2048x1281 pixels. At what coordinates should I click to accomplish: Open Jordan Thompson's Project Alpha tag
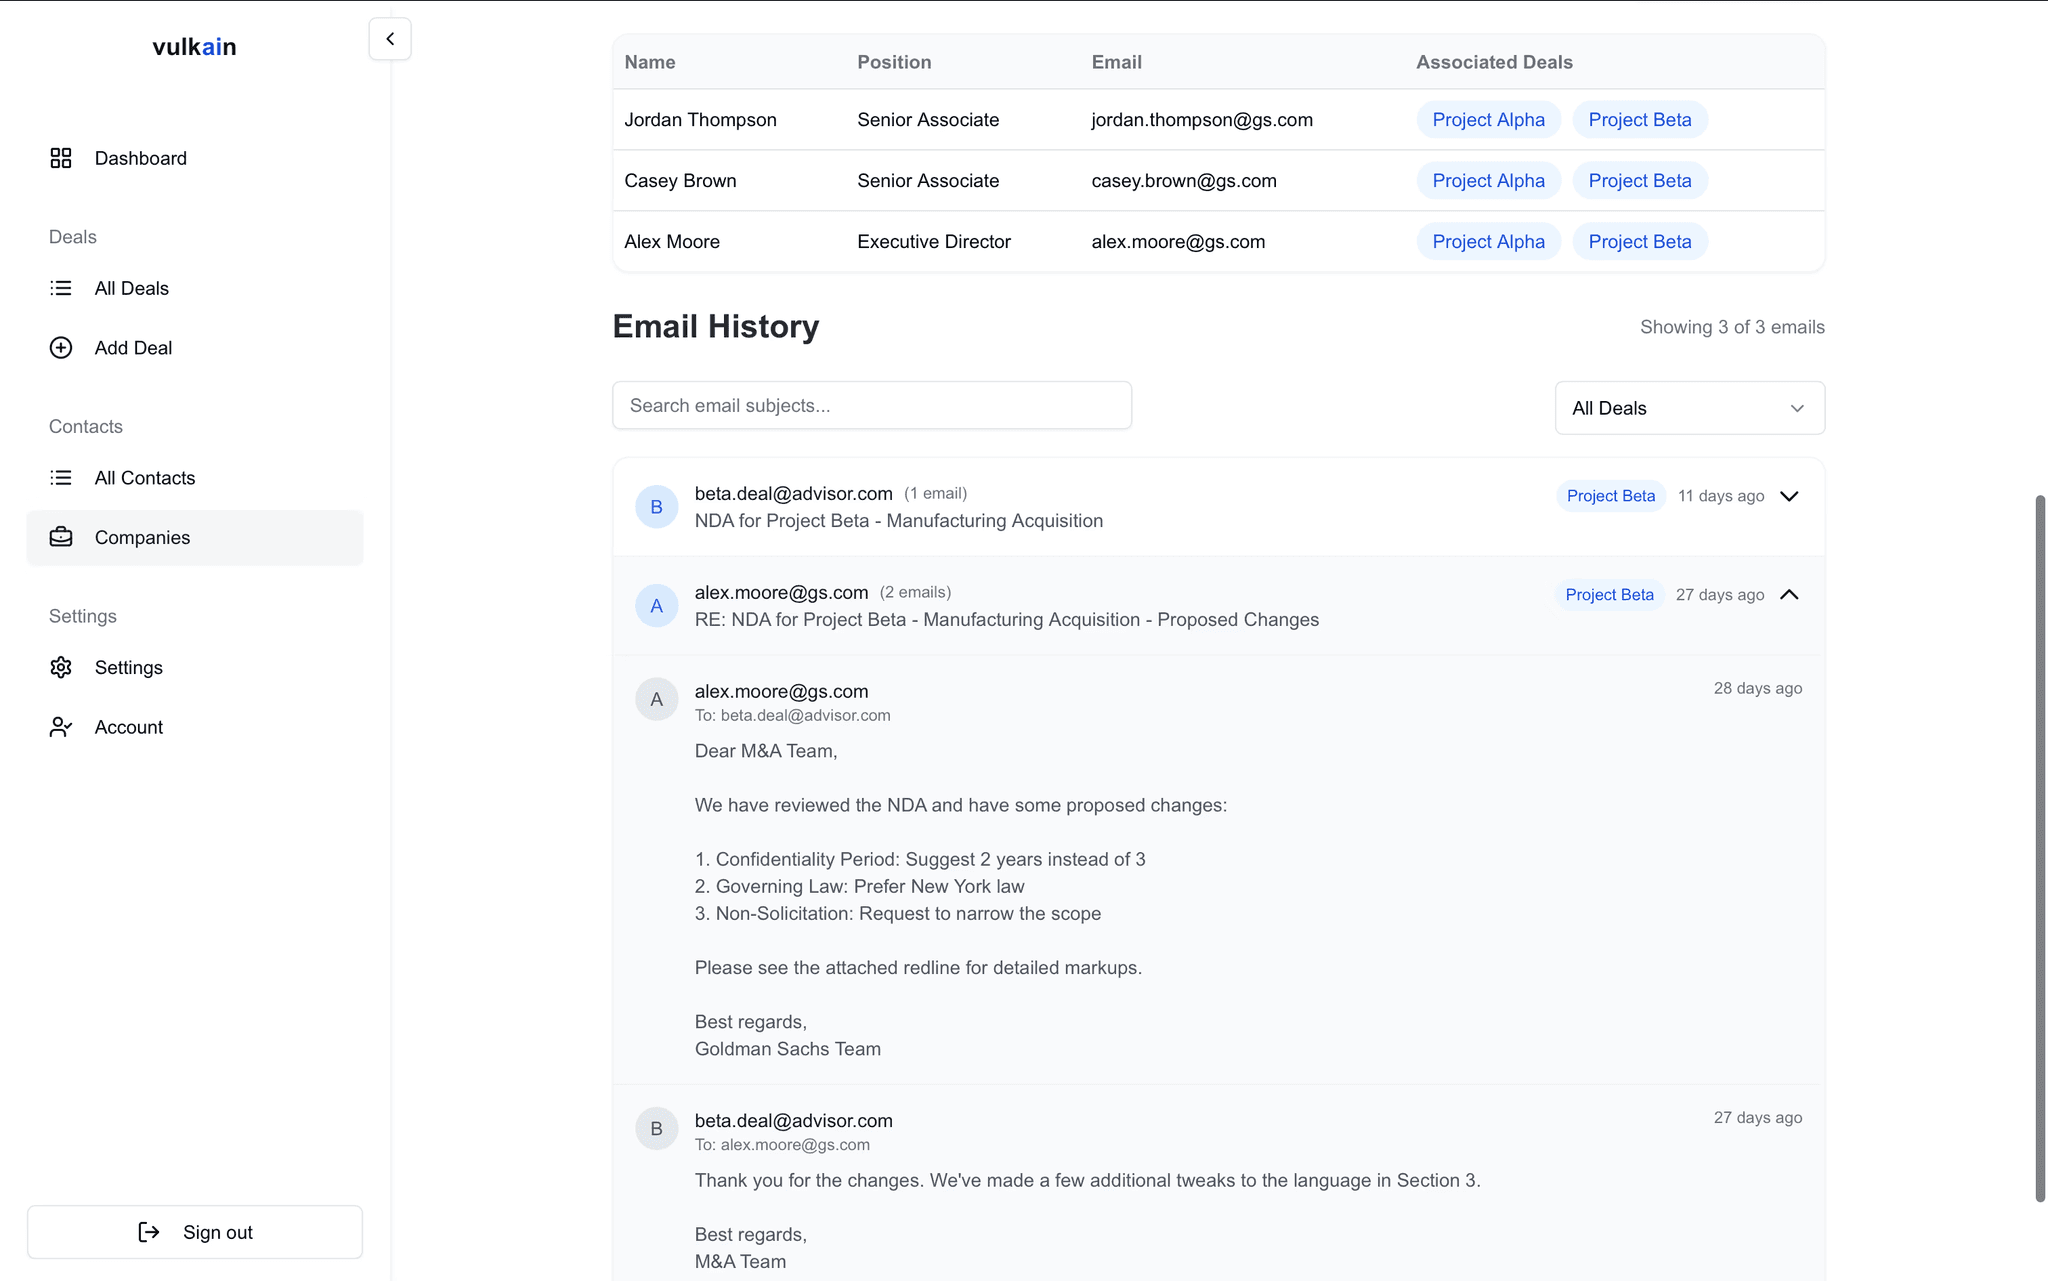click(1488, 120)
